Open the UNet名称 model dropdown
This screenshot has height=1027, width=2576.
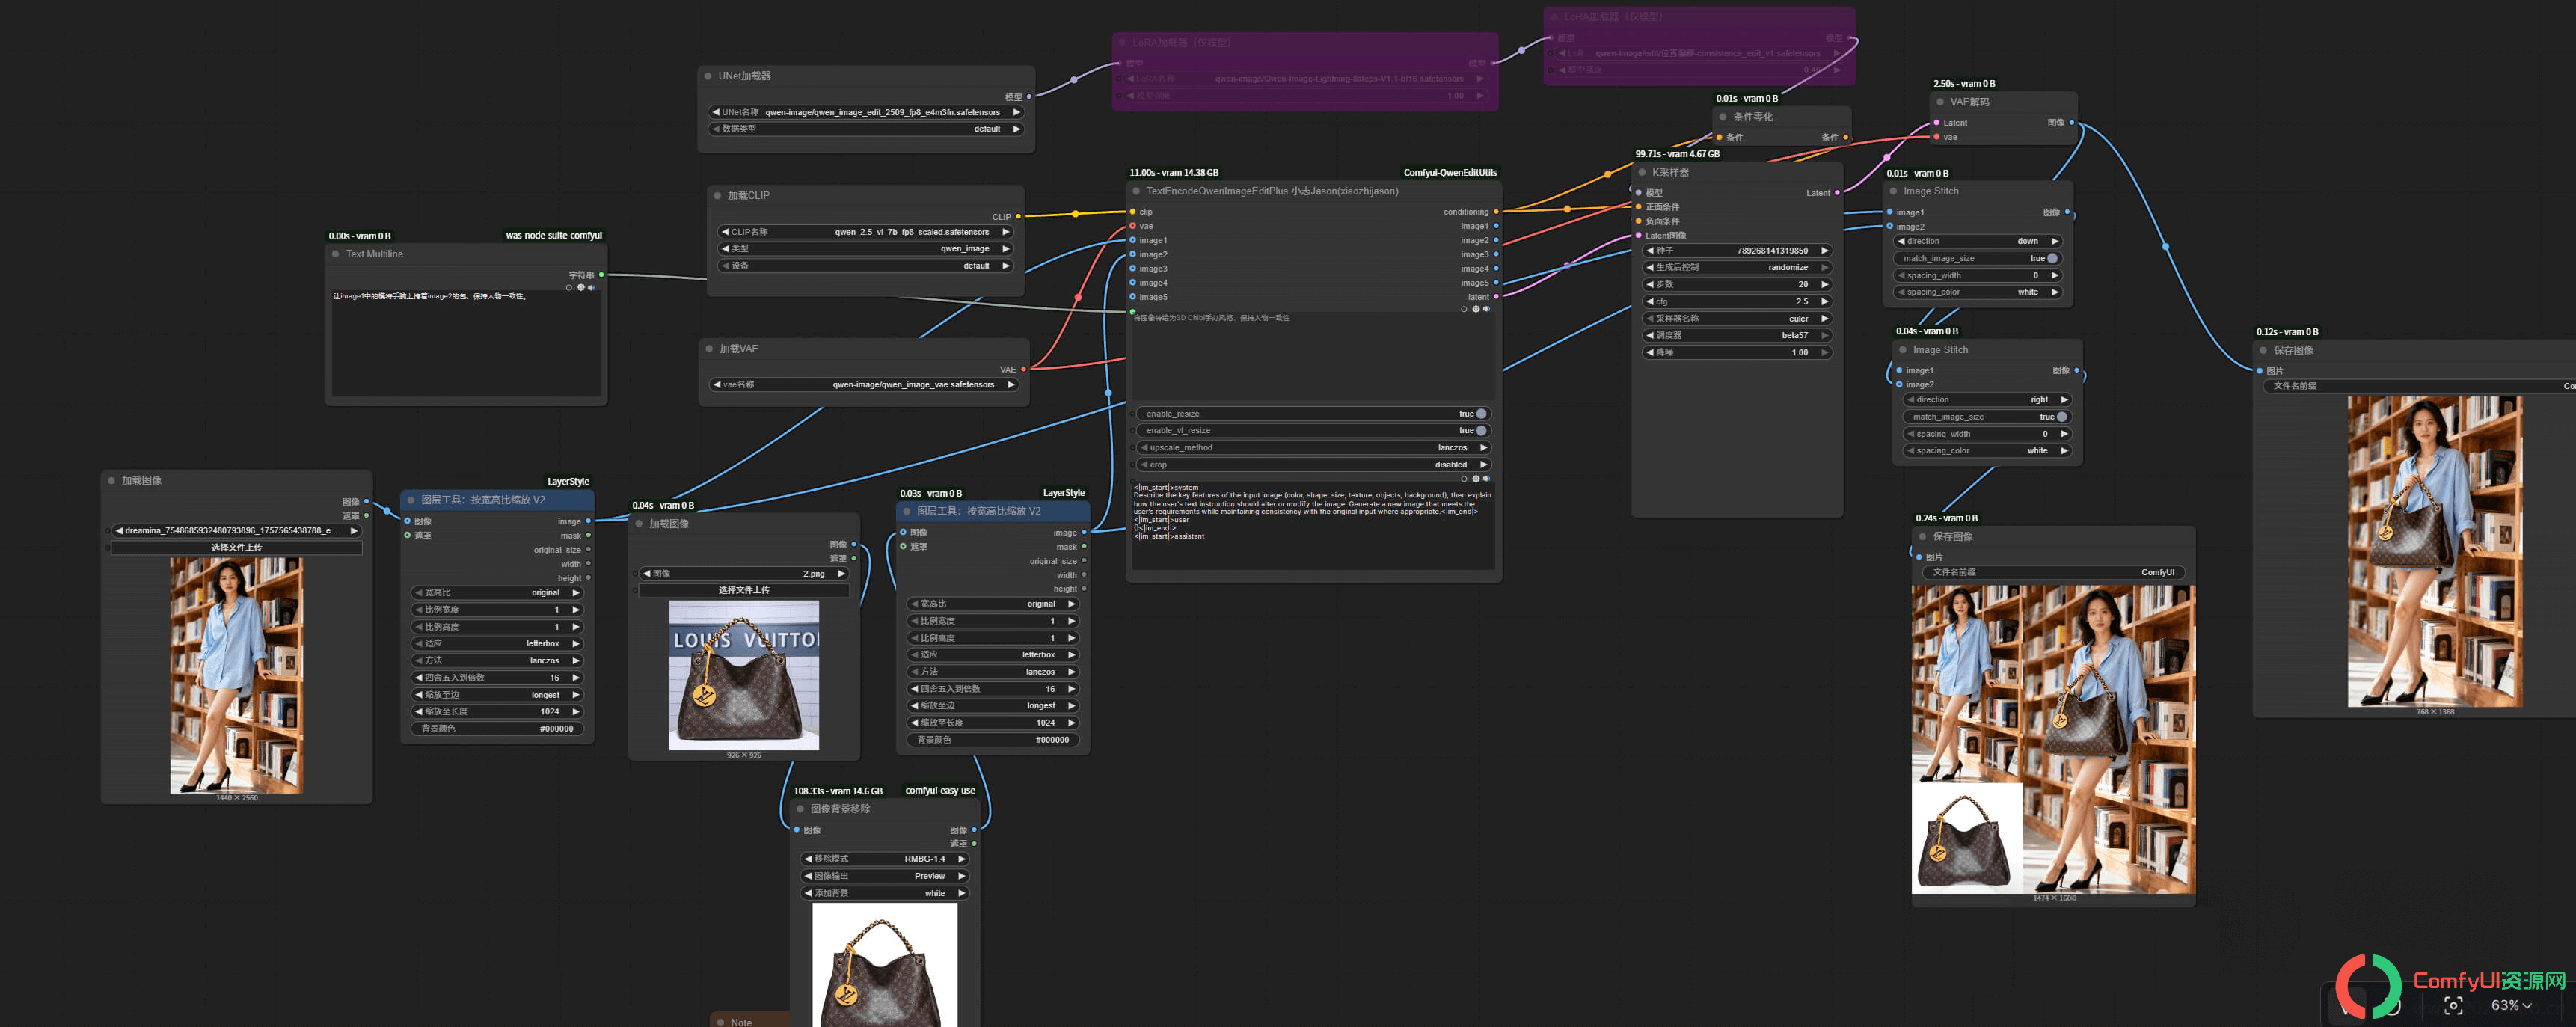(866, 113)
